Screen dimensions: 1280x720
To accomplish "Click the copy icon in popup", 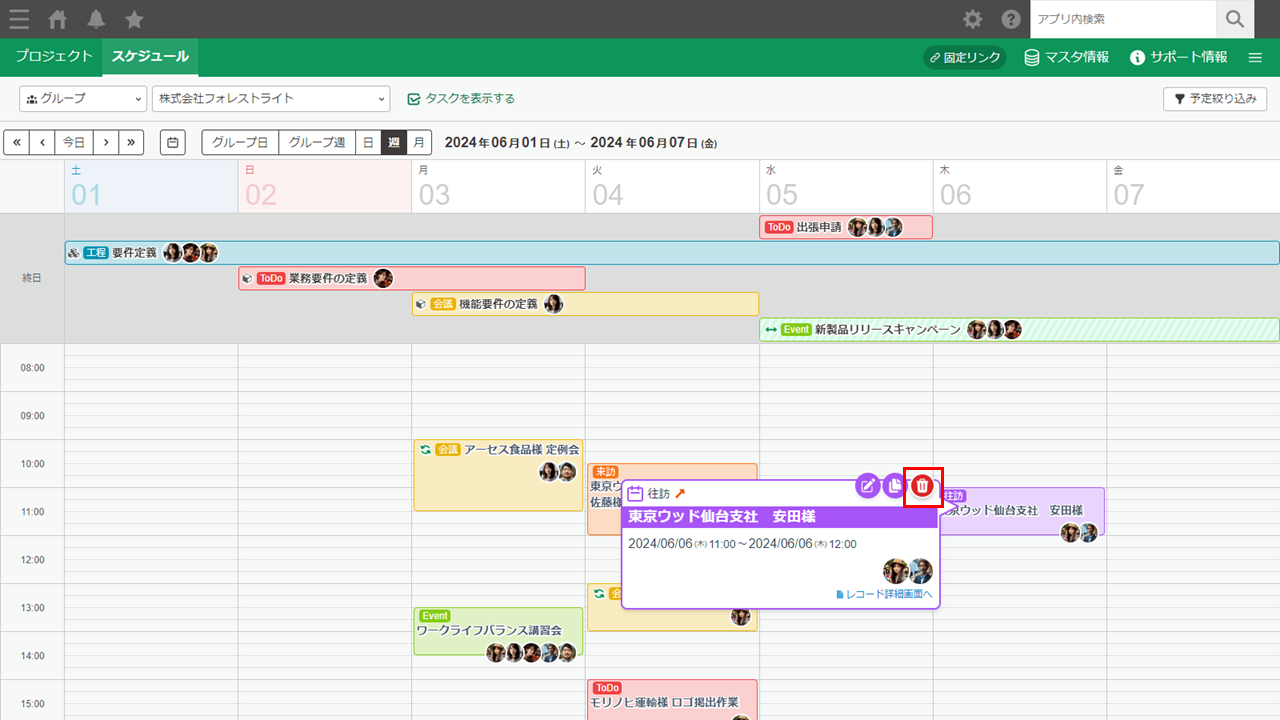I will click(x=895, y=486).
